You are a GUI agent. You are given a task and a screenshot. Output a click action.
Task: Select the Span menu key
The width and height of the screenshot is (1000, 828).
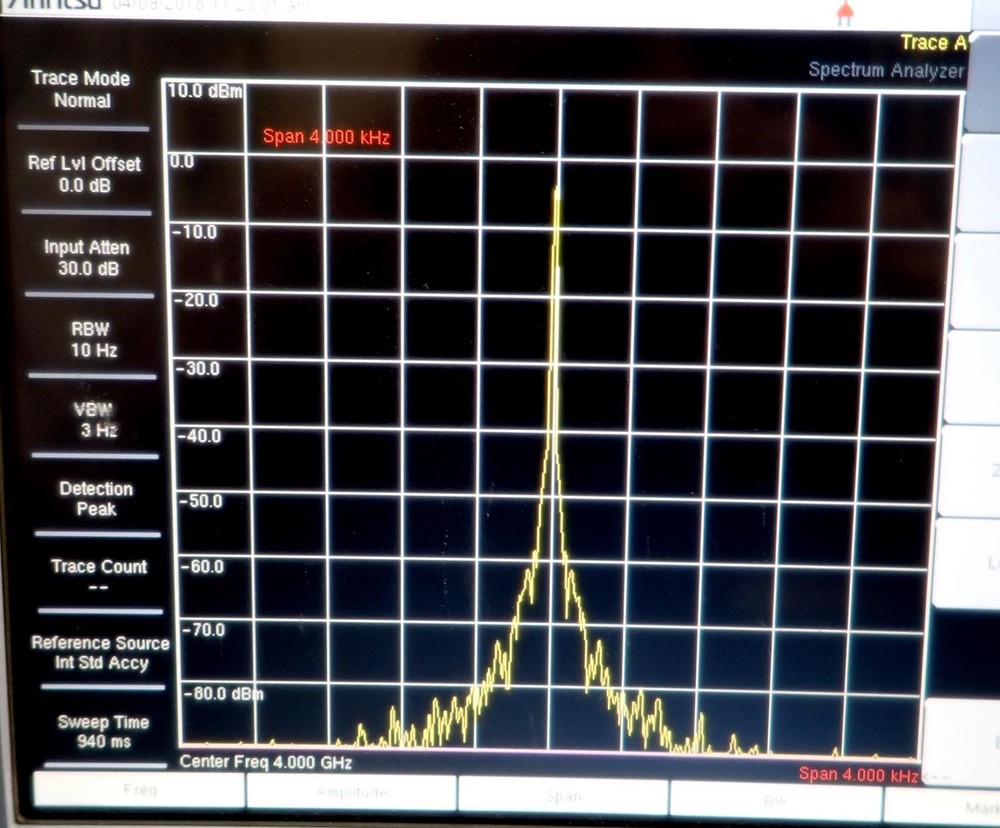562,795
